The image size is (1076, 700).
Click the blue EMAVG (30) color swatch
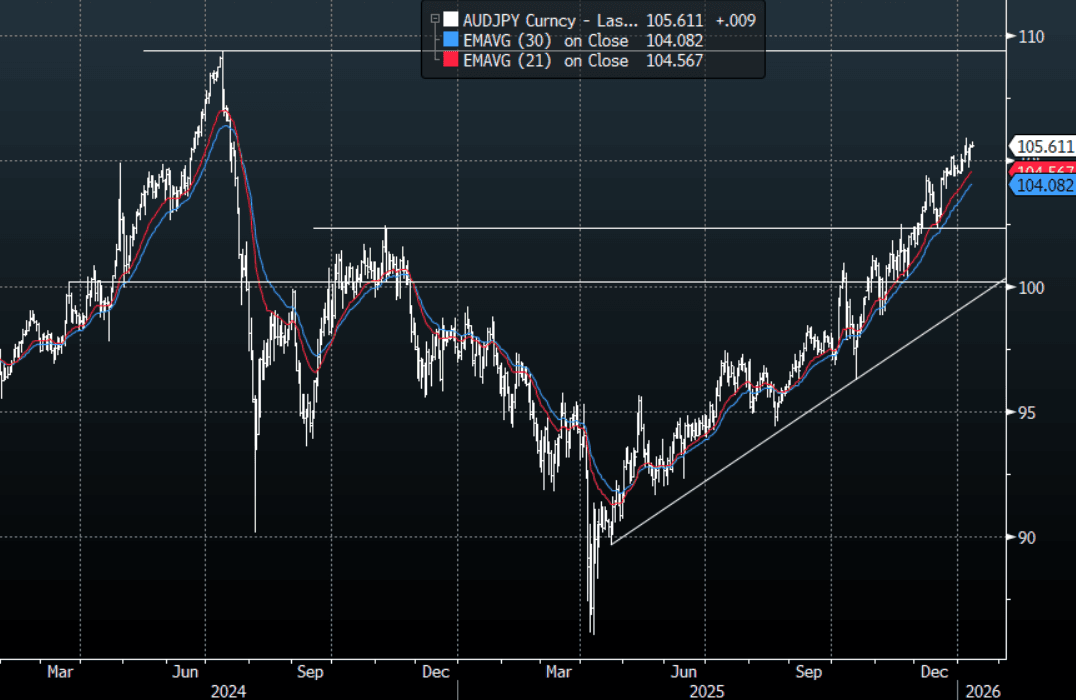[451, 40]
